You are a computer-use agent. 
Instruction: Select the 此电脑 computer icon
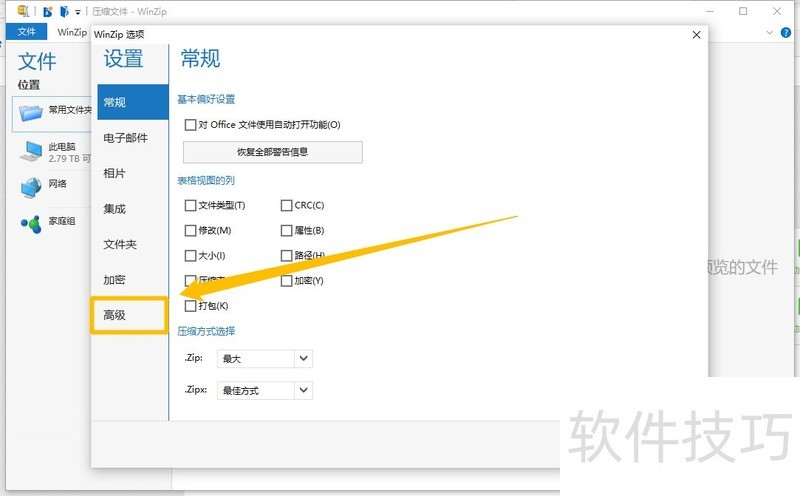32,152
